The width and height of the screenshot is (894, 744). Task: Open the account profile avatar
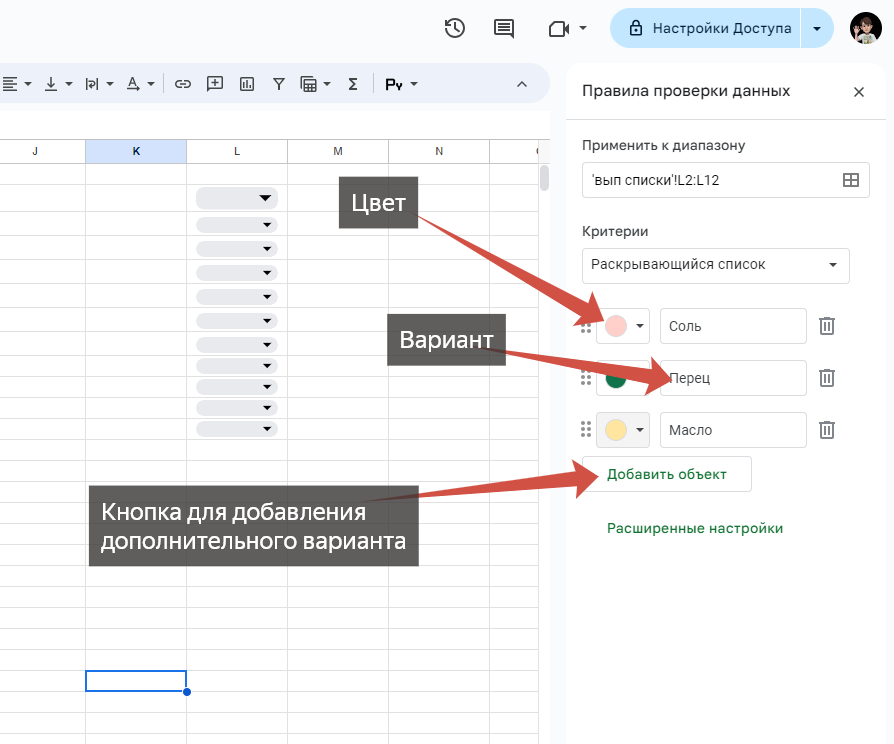tap(865, 28)
